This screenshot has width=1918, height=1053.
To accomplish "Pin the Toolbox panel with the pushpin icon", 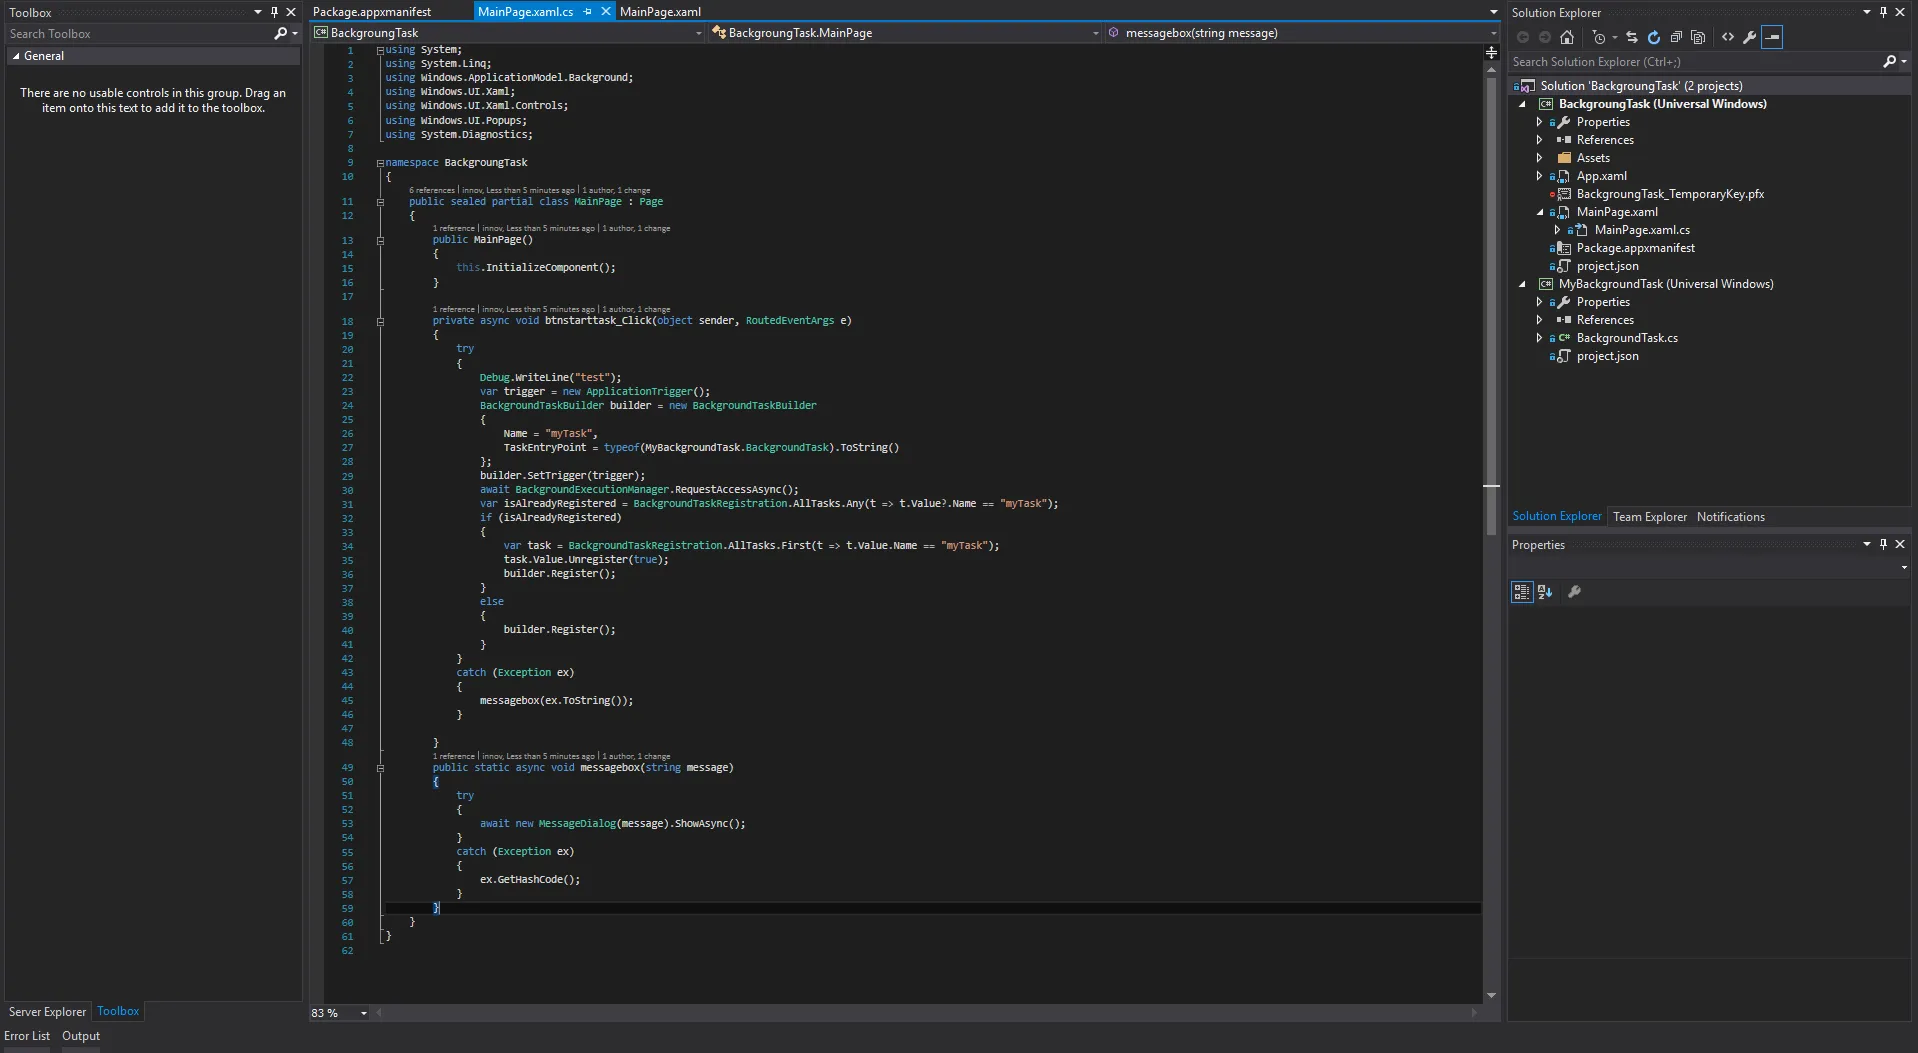I will click(x=274, y=12).
